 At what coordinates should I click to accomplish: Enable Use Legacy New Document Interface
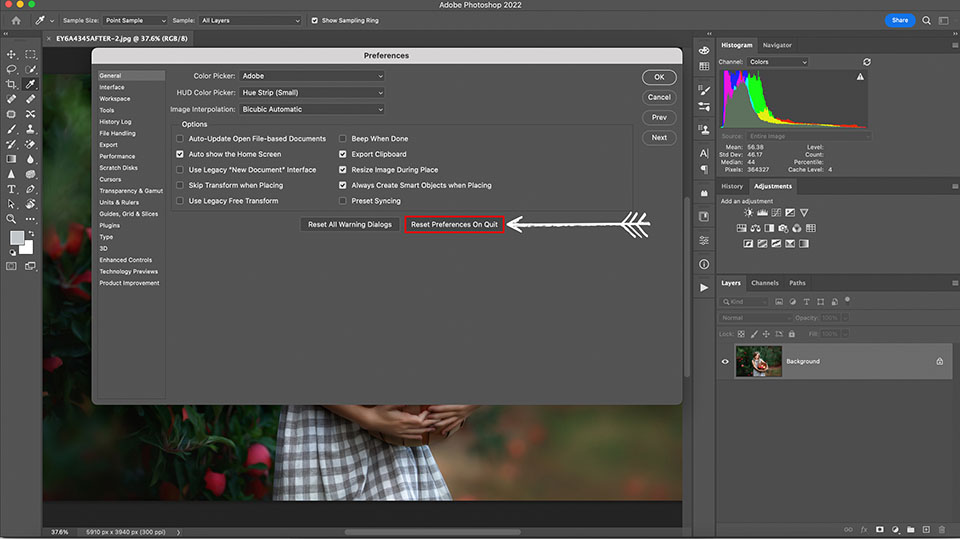(x=179, y=170)
